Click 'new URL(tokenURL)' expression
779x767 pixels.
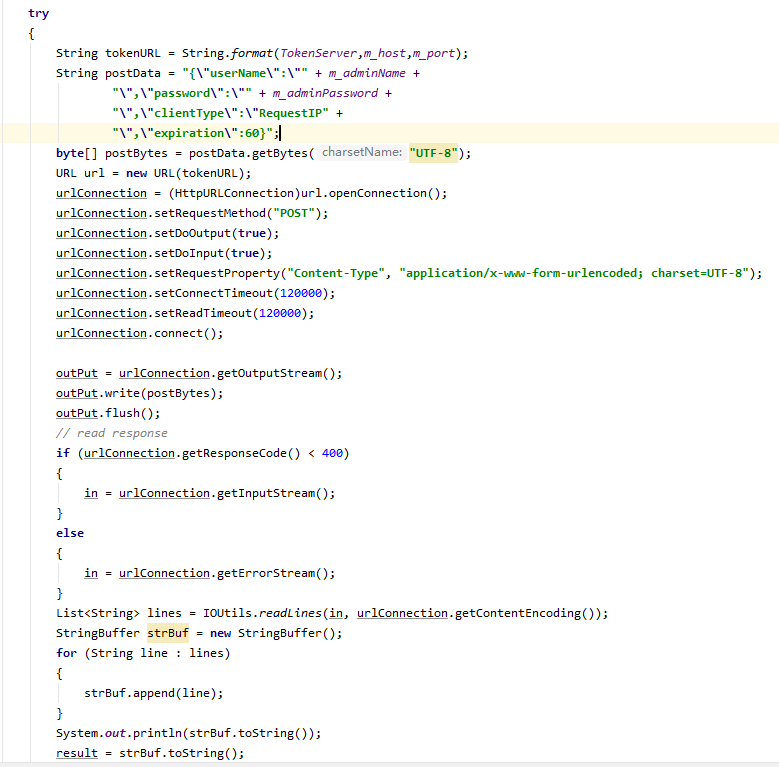pos(185,173)
